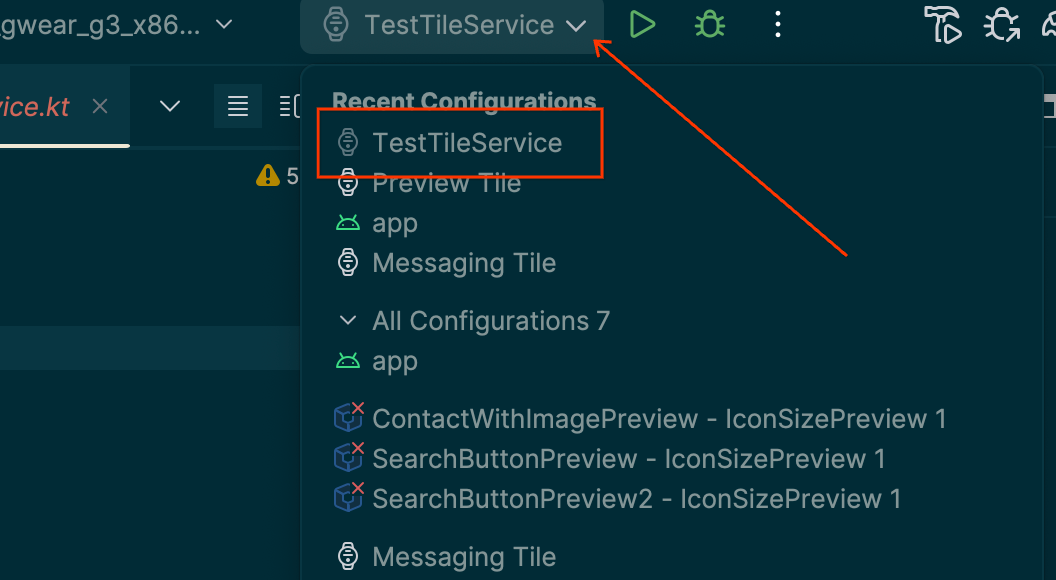This screenshot has height=580, width=1056.
Task: Attach debugger to Android process icon
Action: tap(1001, 25)
